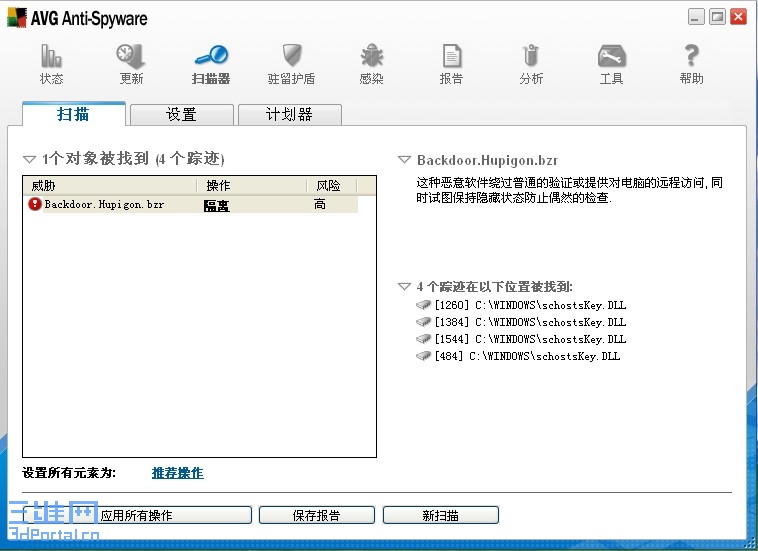The height and width of the screenshot is (551, 758).
Task: Switch to the 计划器 tab
Action: pos(290,115)
